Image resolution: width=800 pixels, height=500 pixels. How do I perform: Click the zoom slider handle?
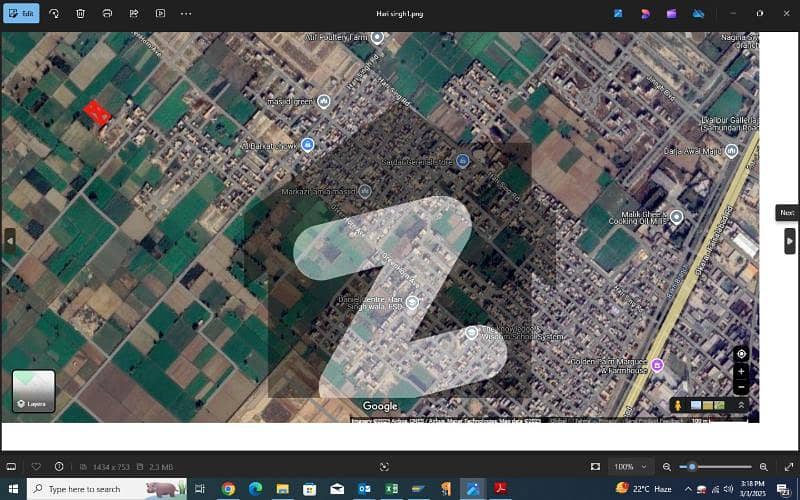(x=692, y=467)
